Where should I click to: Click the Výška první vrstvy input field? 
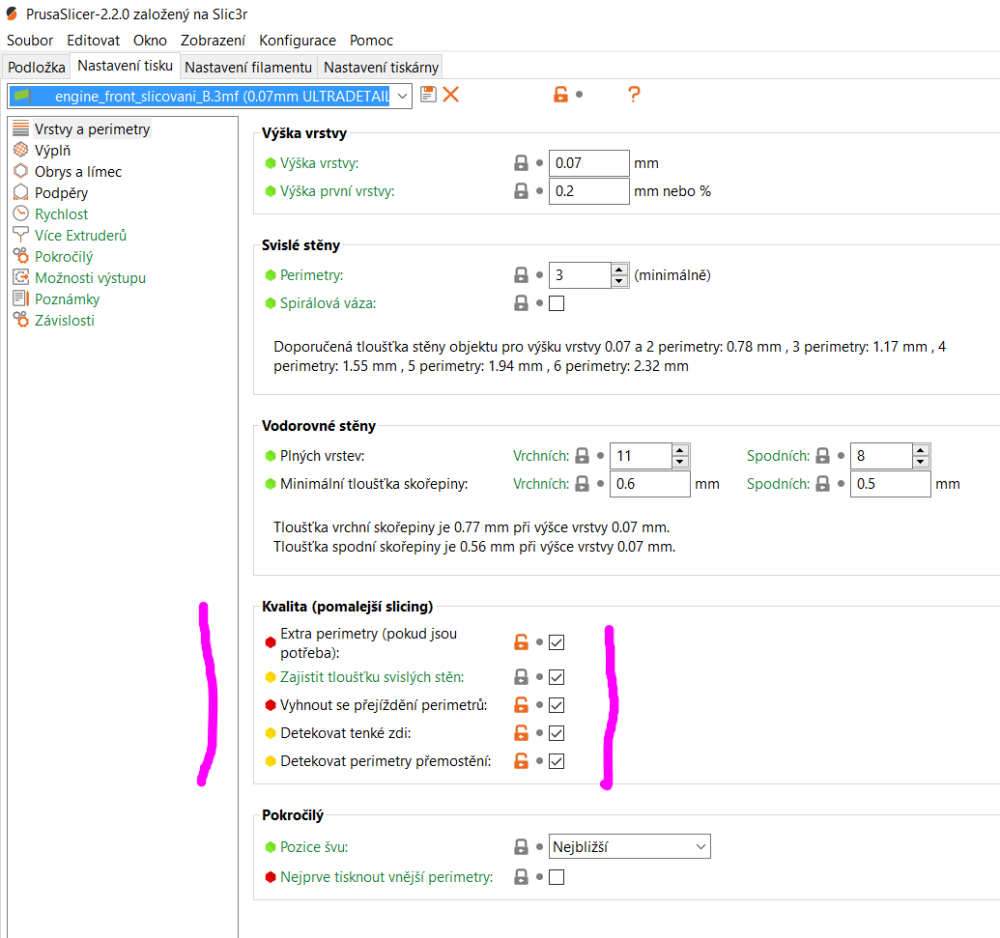(588, 191)
